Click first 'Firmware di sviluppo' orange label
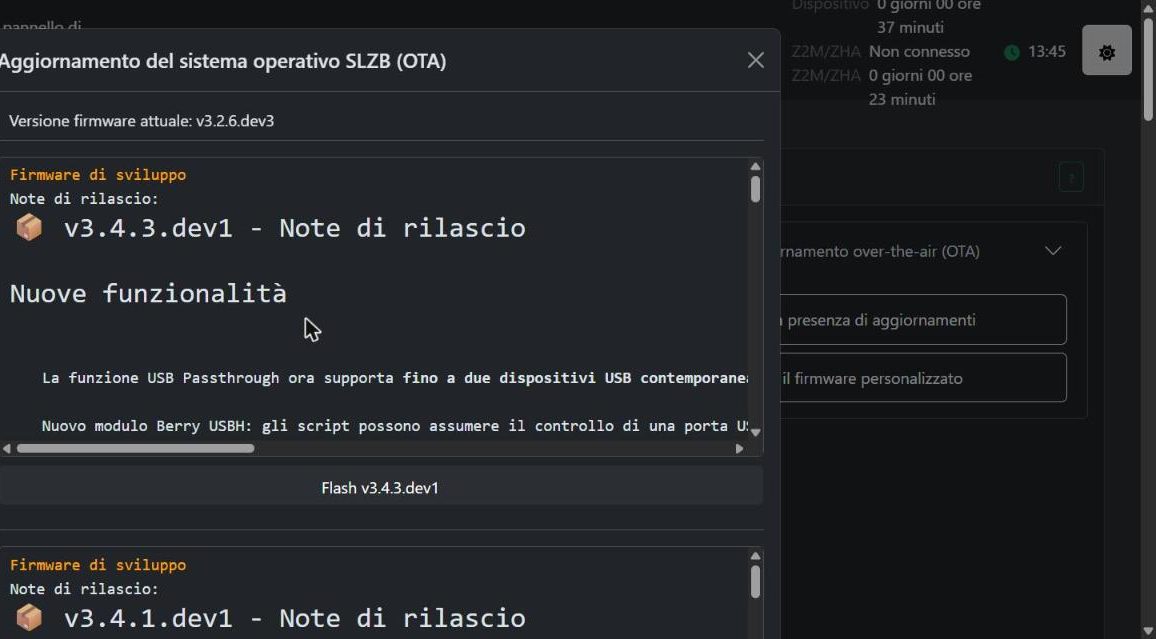This screenshot has width=1156, height=639. 98,175
